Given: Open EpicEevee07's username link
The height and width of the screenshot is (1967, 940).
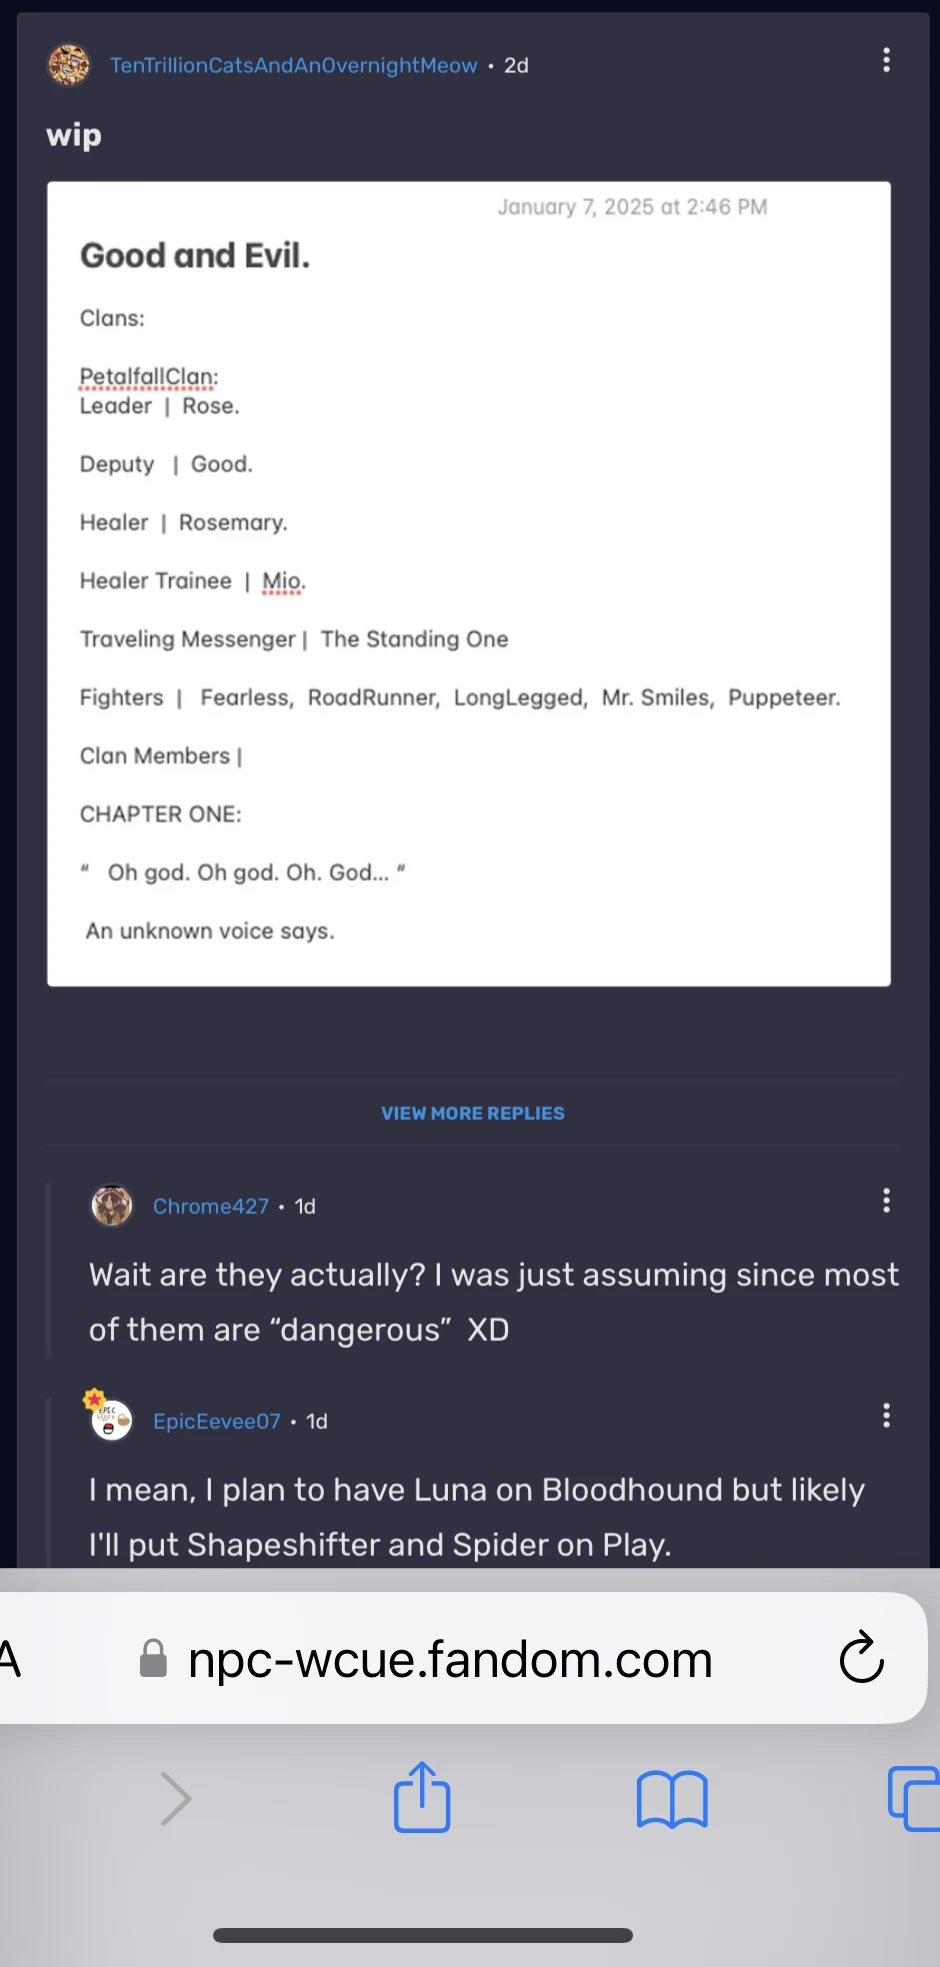Looking at the screenshot, I should tap(216, 1421).
